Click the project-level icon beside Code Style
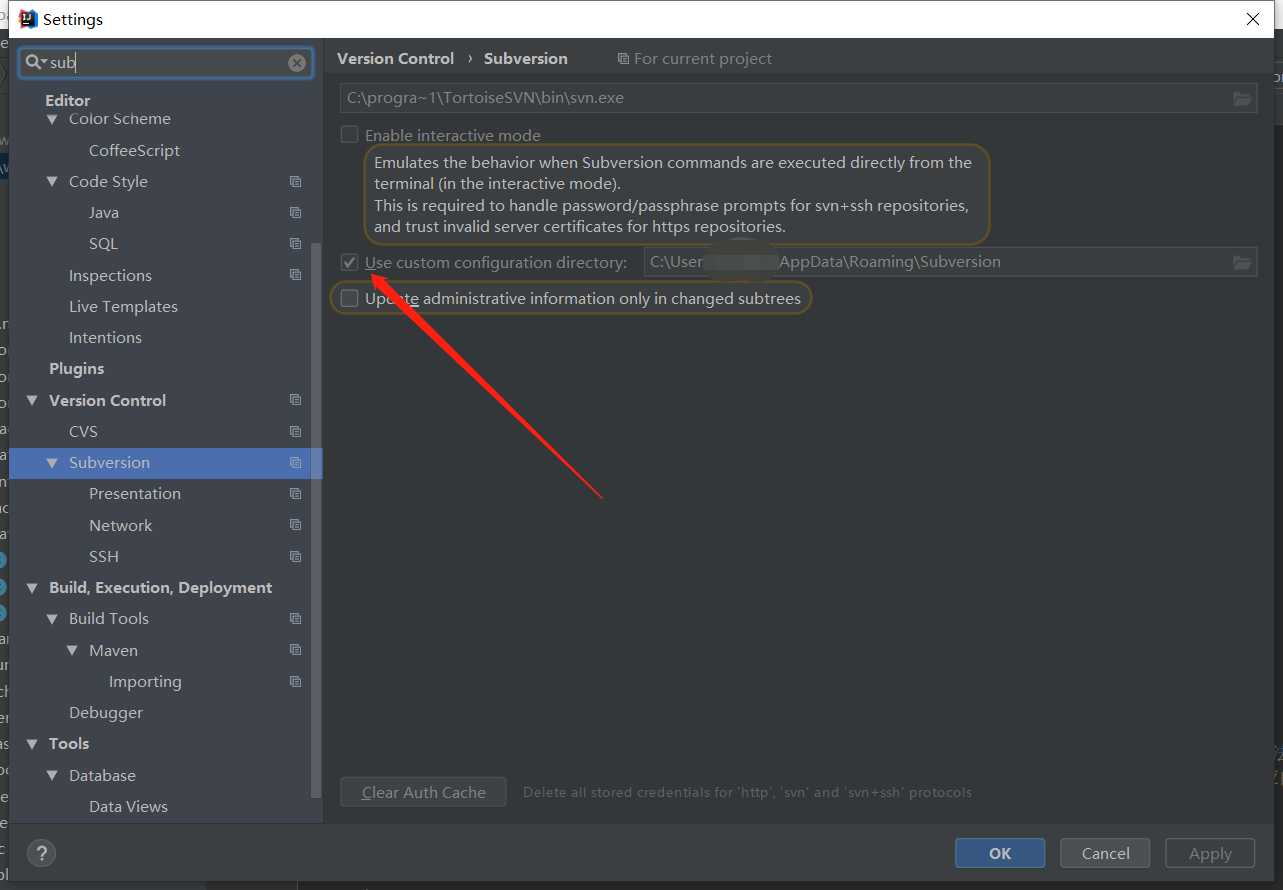Screen dimensions: 1283x890 (x=295, y=182)
